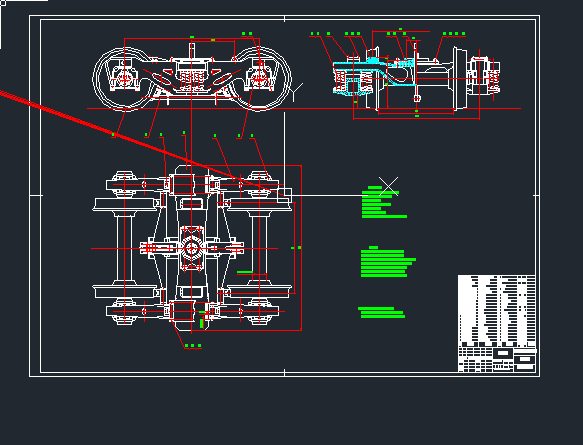Select the middle green notes paragraph

(388, 261)
